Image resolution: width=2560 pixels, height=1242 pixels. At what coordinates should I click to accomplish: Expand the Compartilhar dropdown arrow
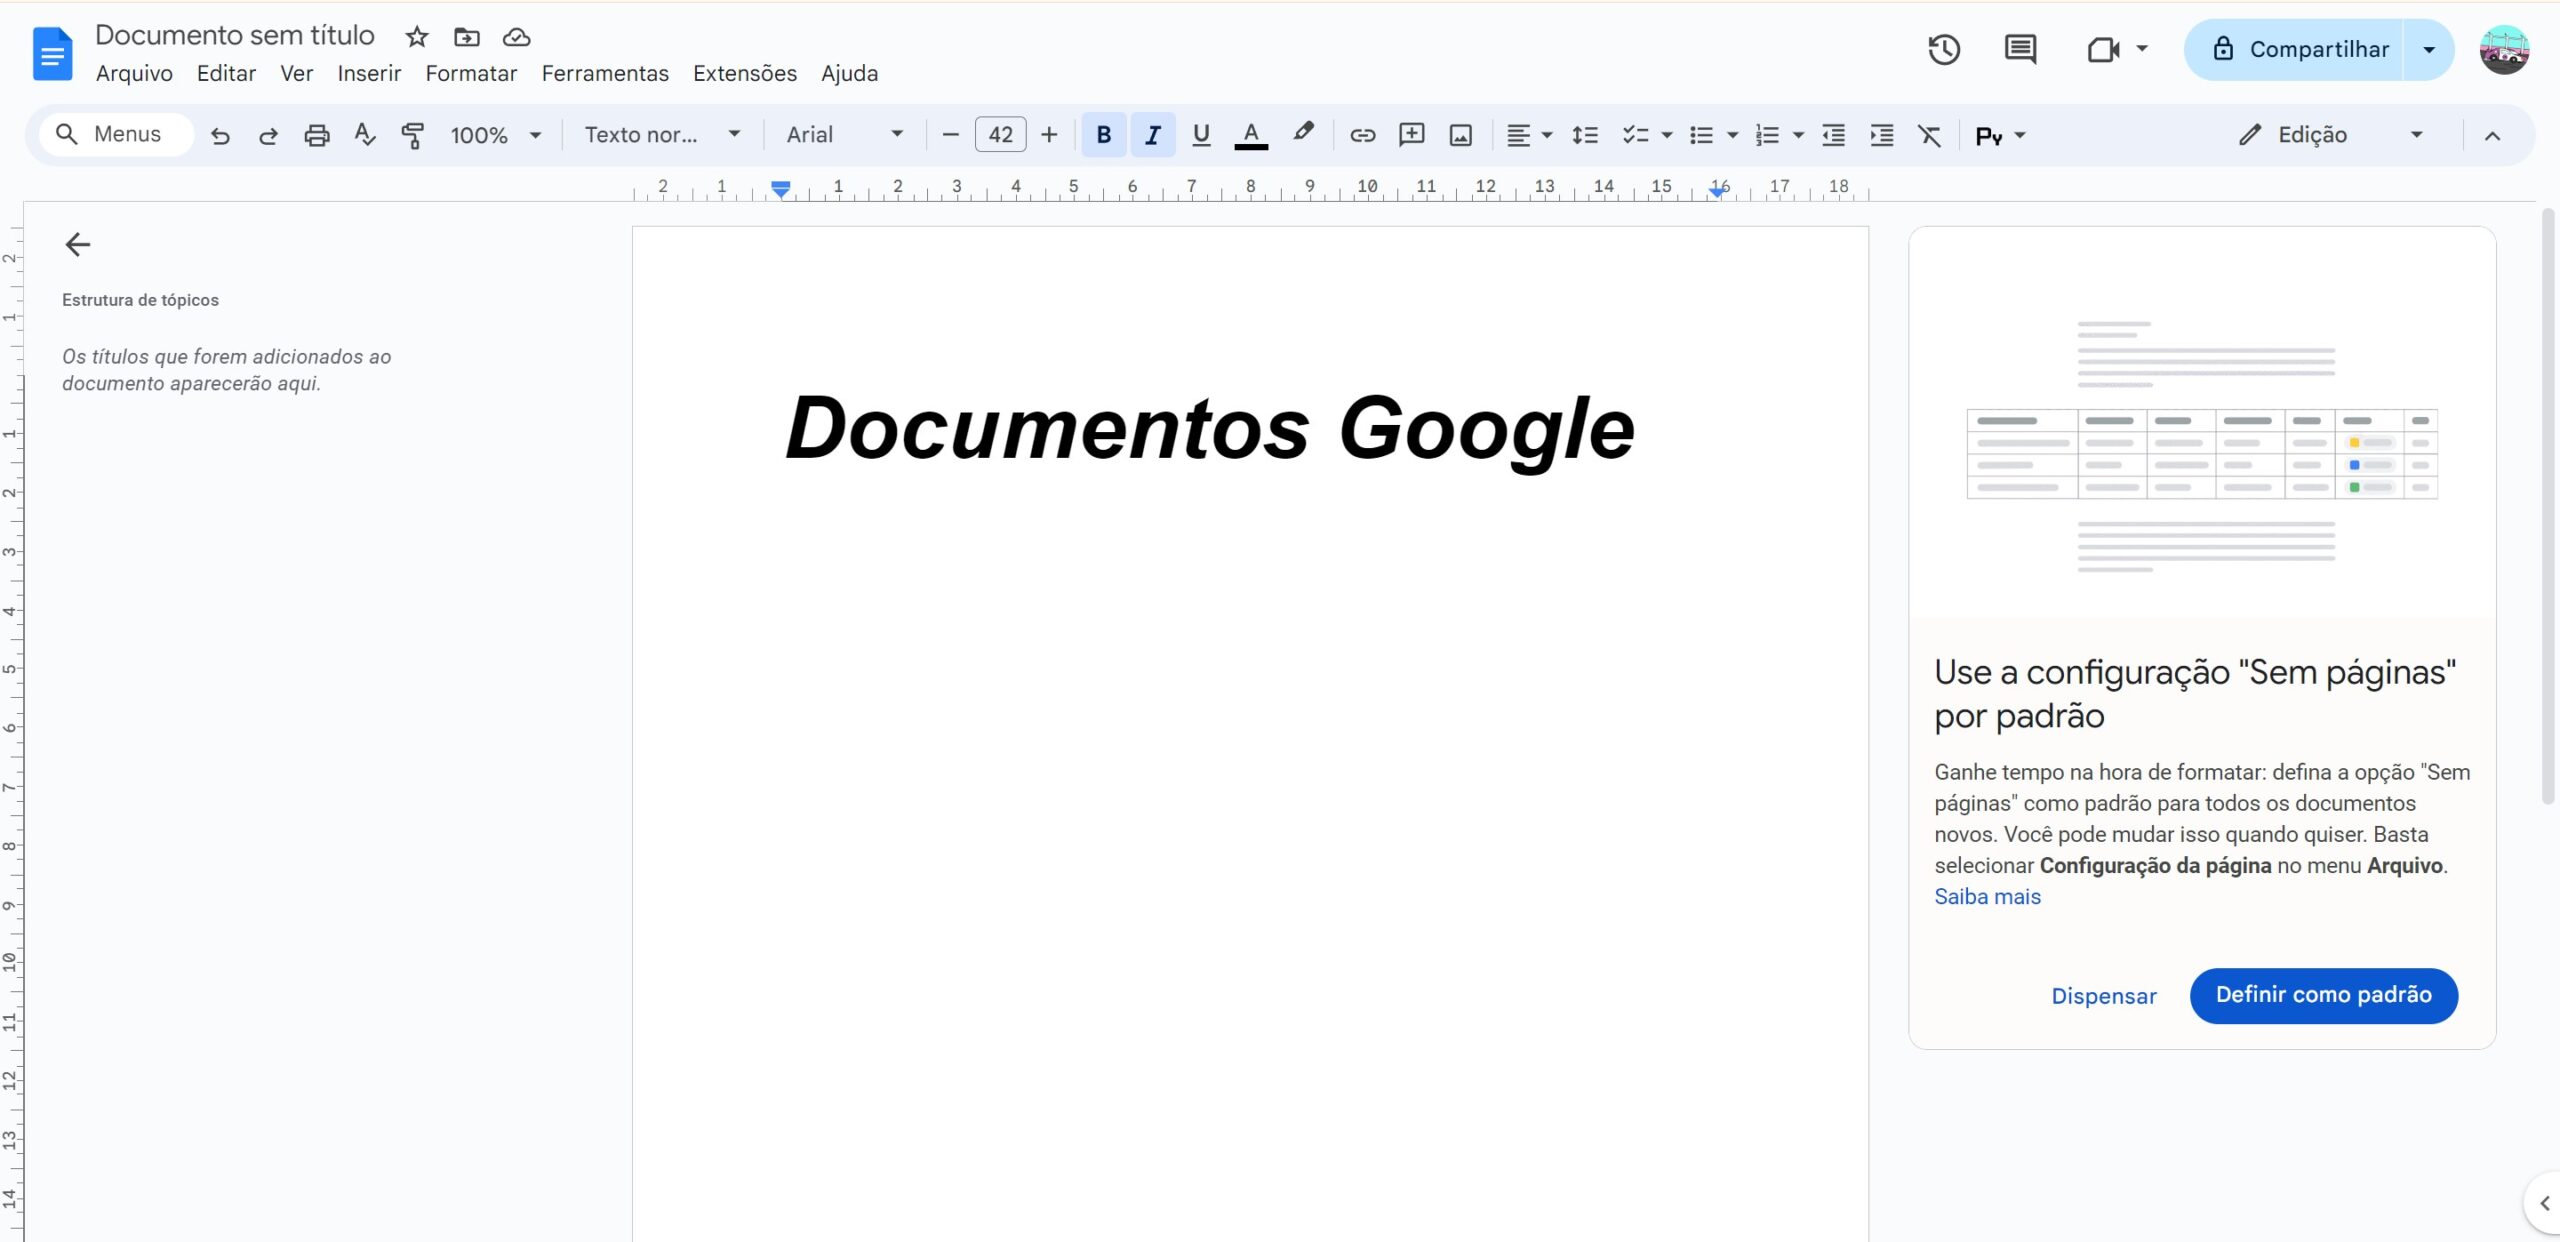tap(2429, 50)
